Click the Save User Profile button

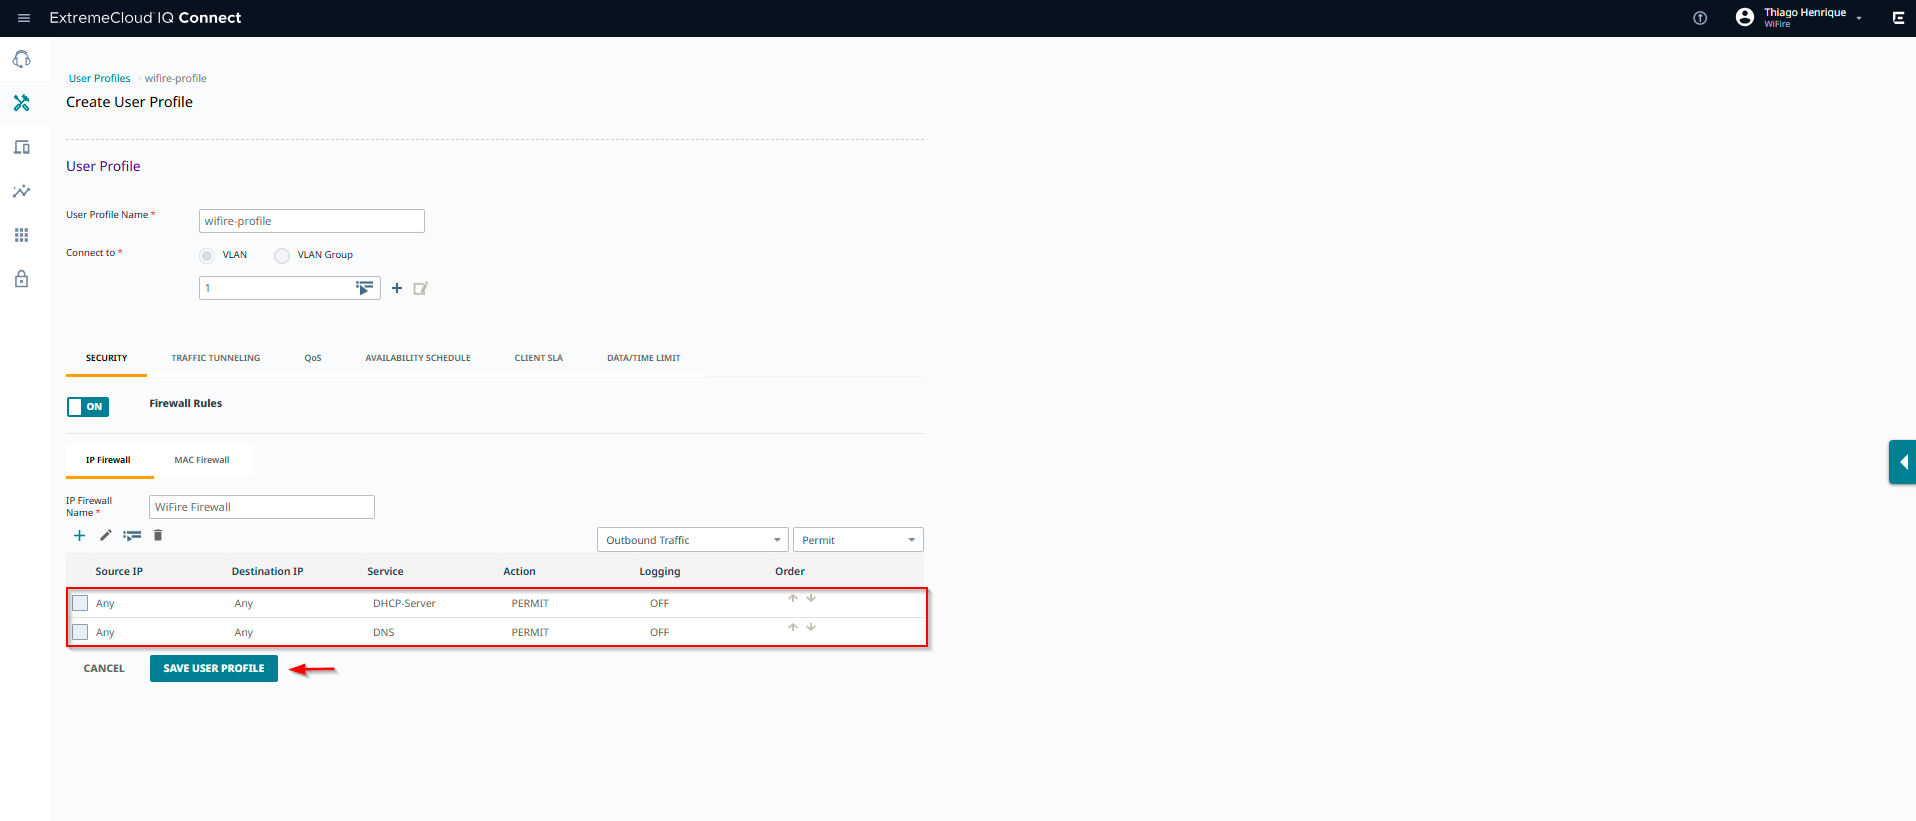(x=214, y=668)
